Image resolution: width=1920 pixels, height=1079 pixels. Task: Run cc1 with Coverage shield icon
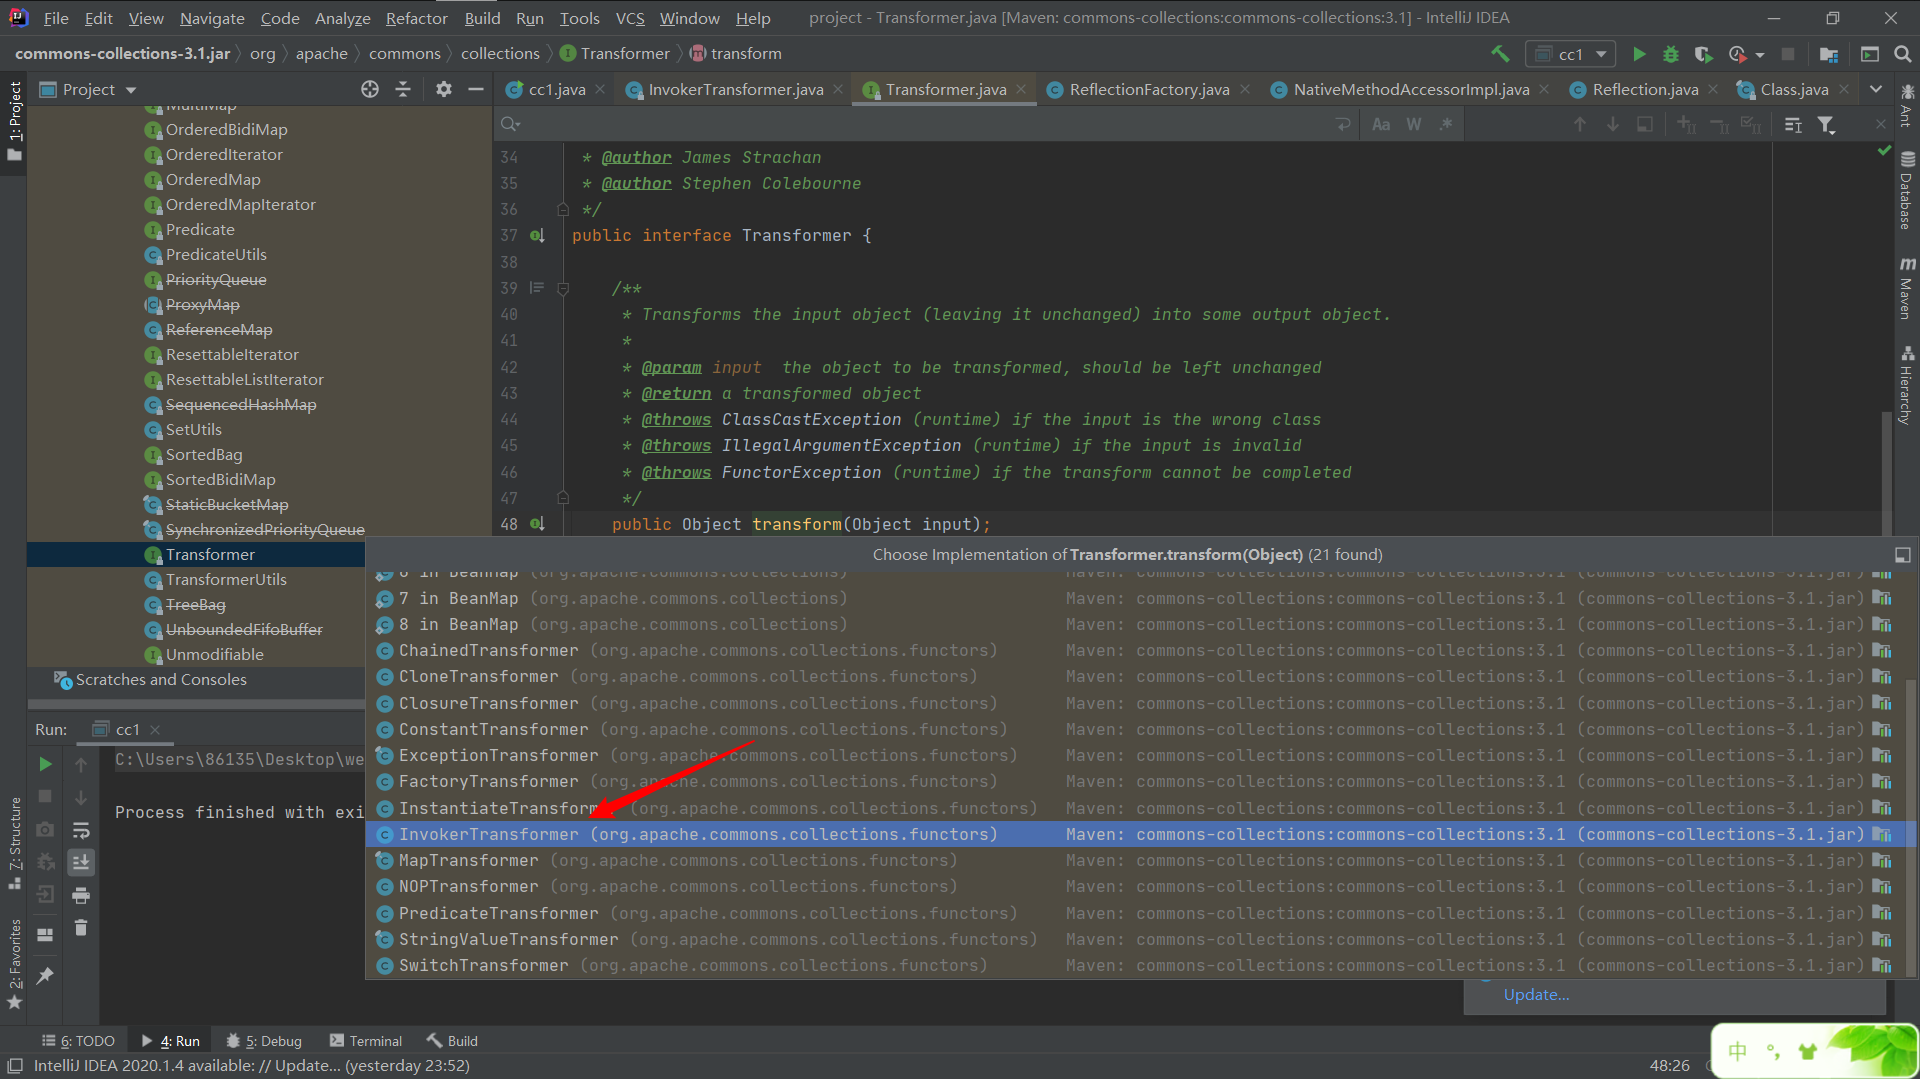point(1704,54)
